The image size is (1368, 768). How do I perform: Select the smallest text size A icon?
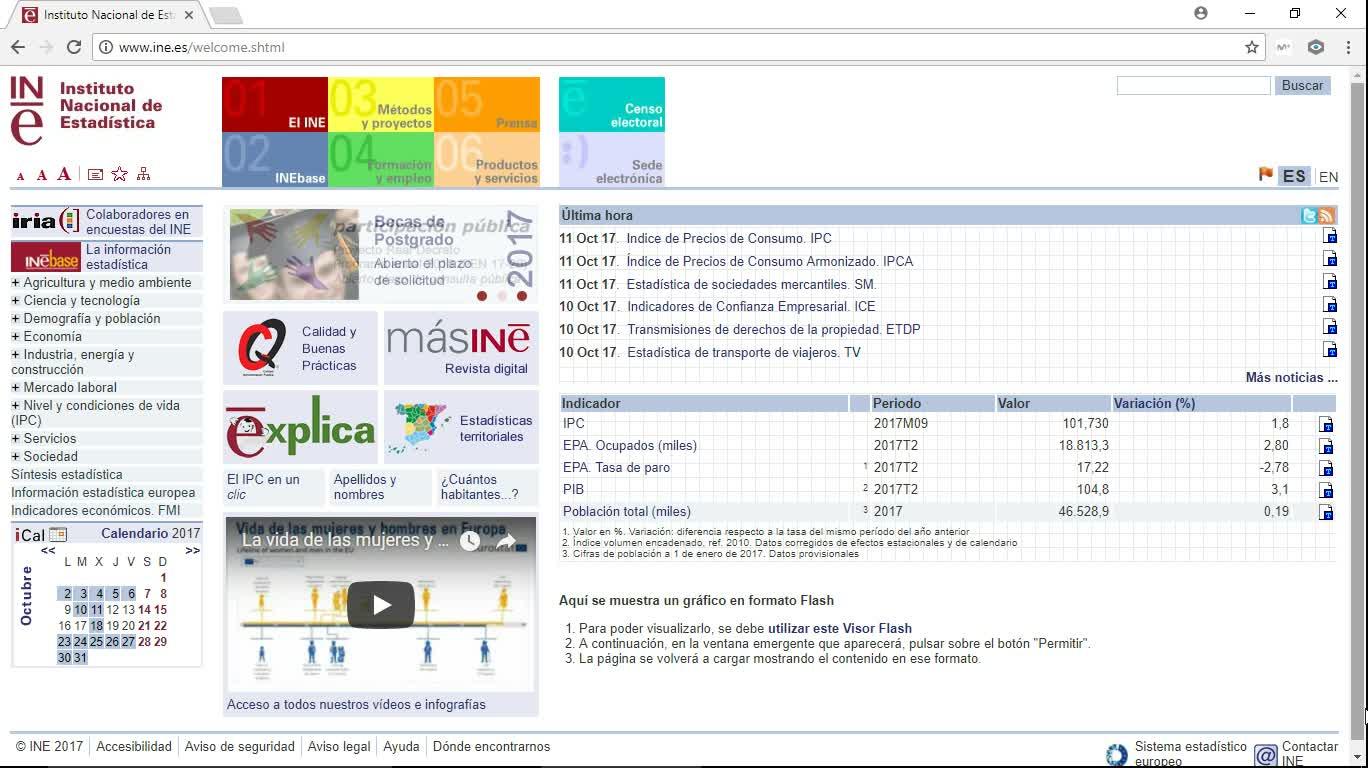(20, 176)
